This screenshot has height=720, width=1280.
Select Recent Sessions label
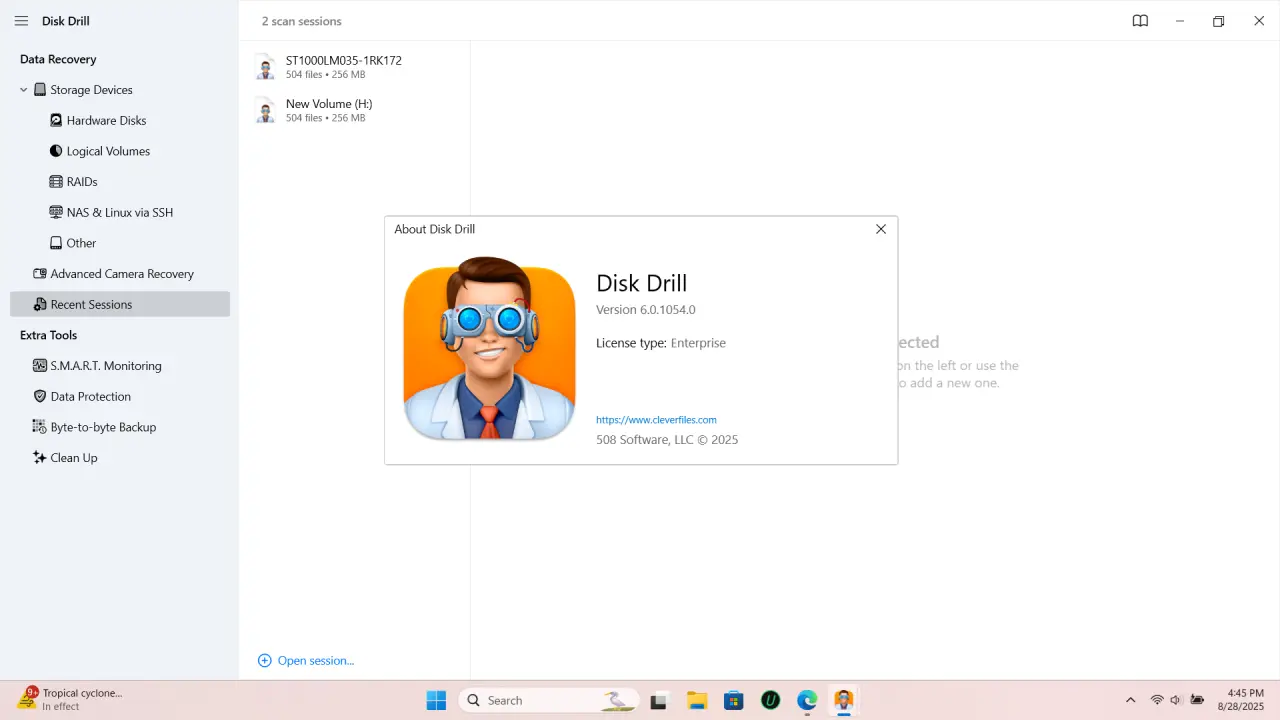pos(91,304)
